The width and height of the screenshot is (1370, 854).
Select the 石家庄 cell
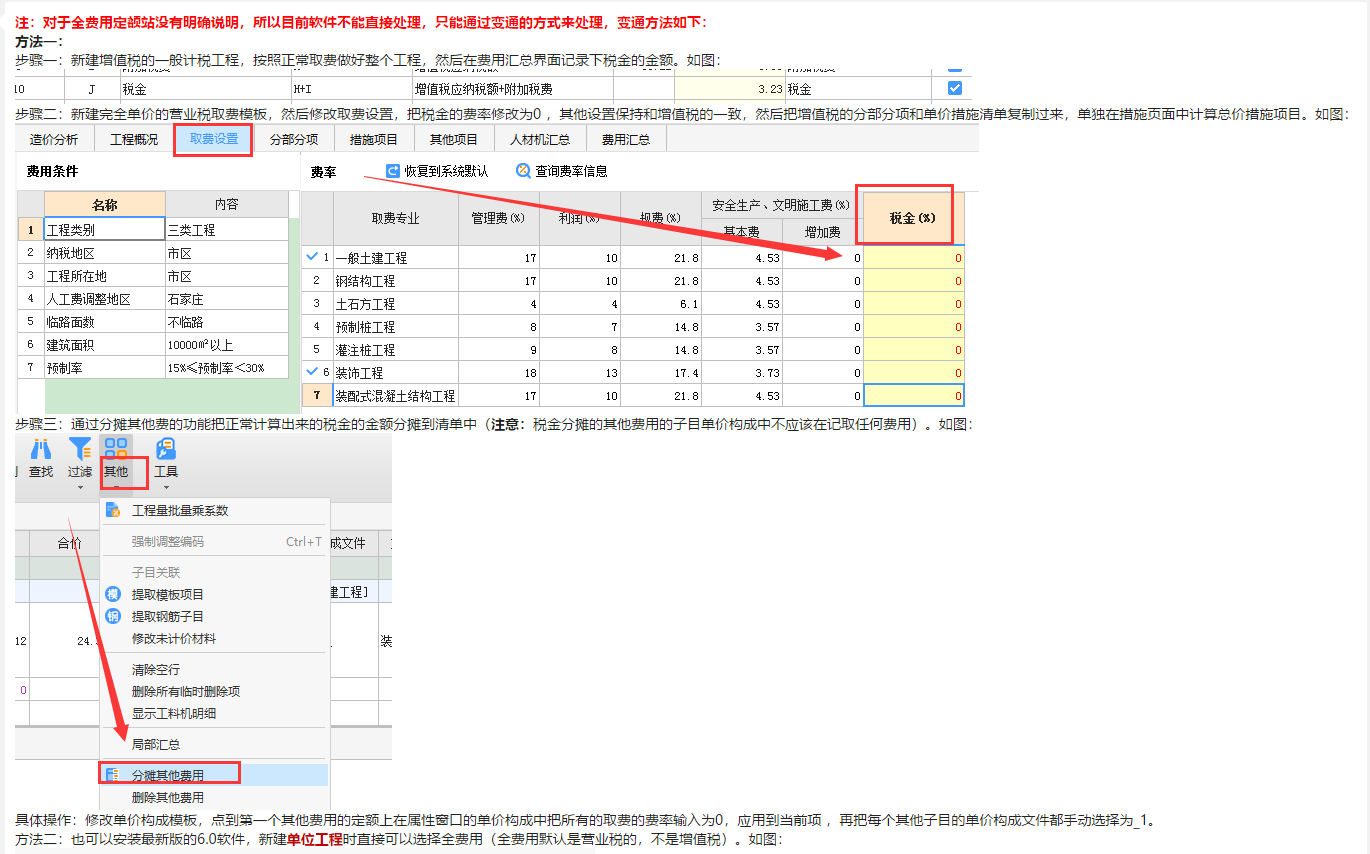click(x=227, y=298)
